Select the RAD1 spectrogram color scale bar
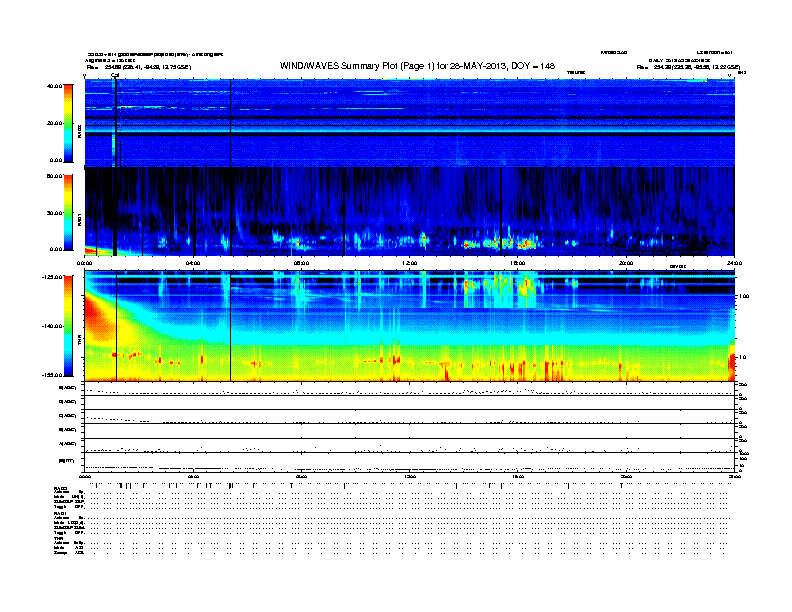The width and height of the screenshot is (792, 612). (68, 213)
